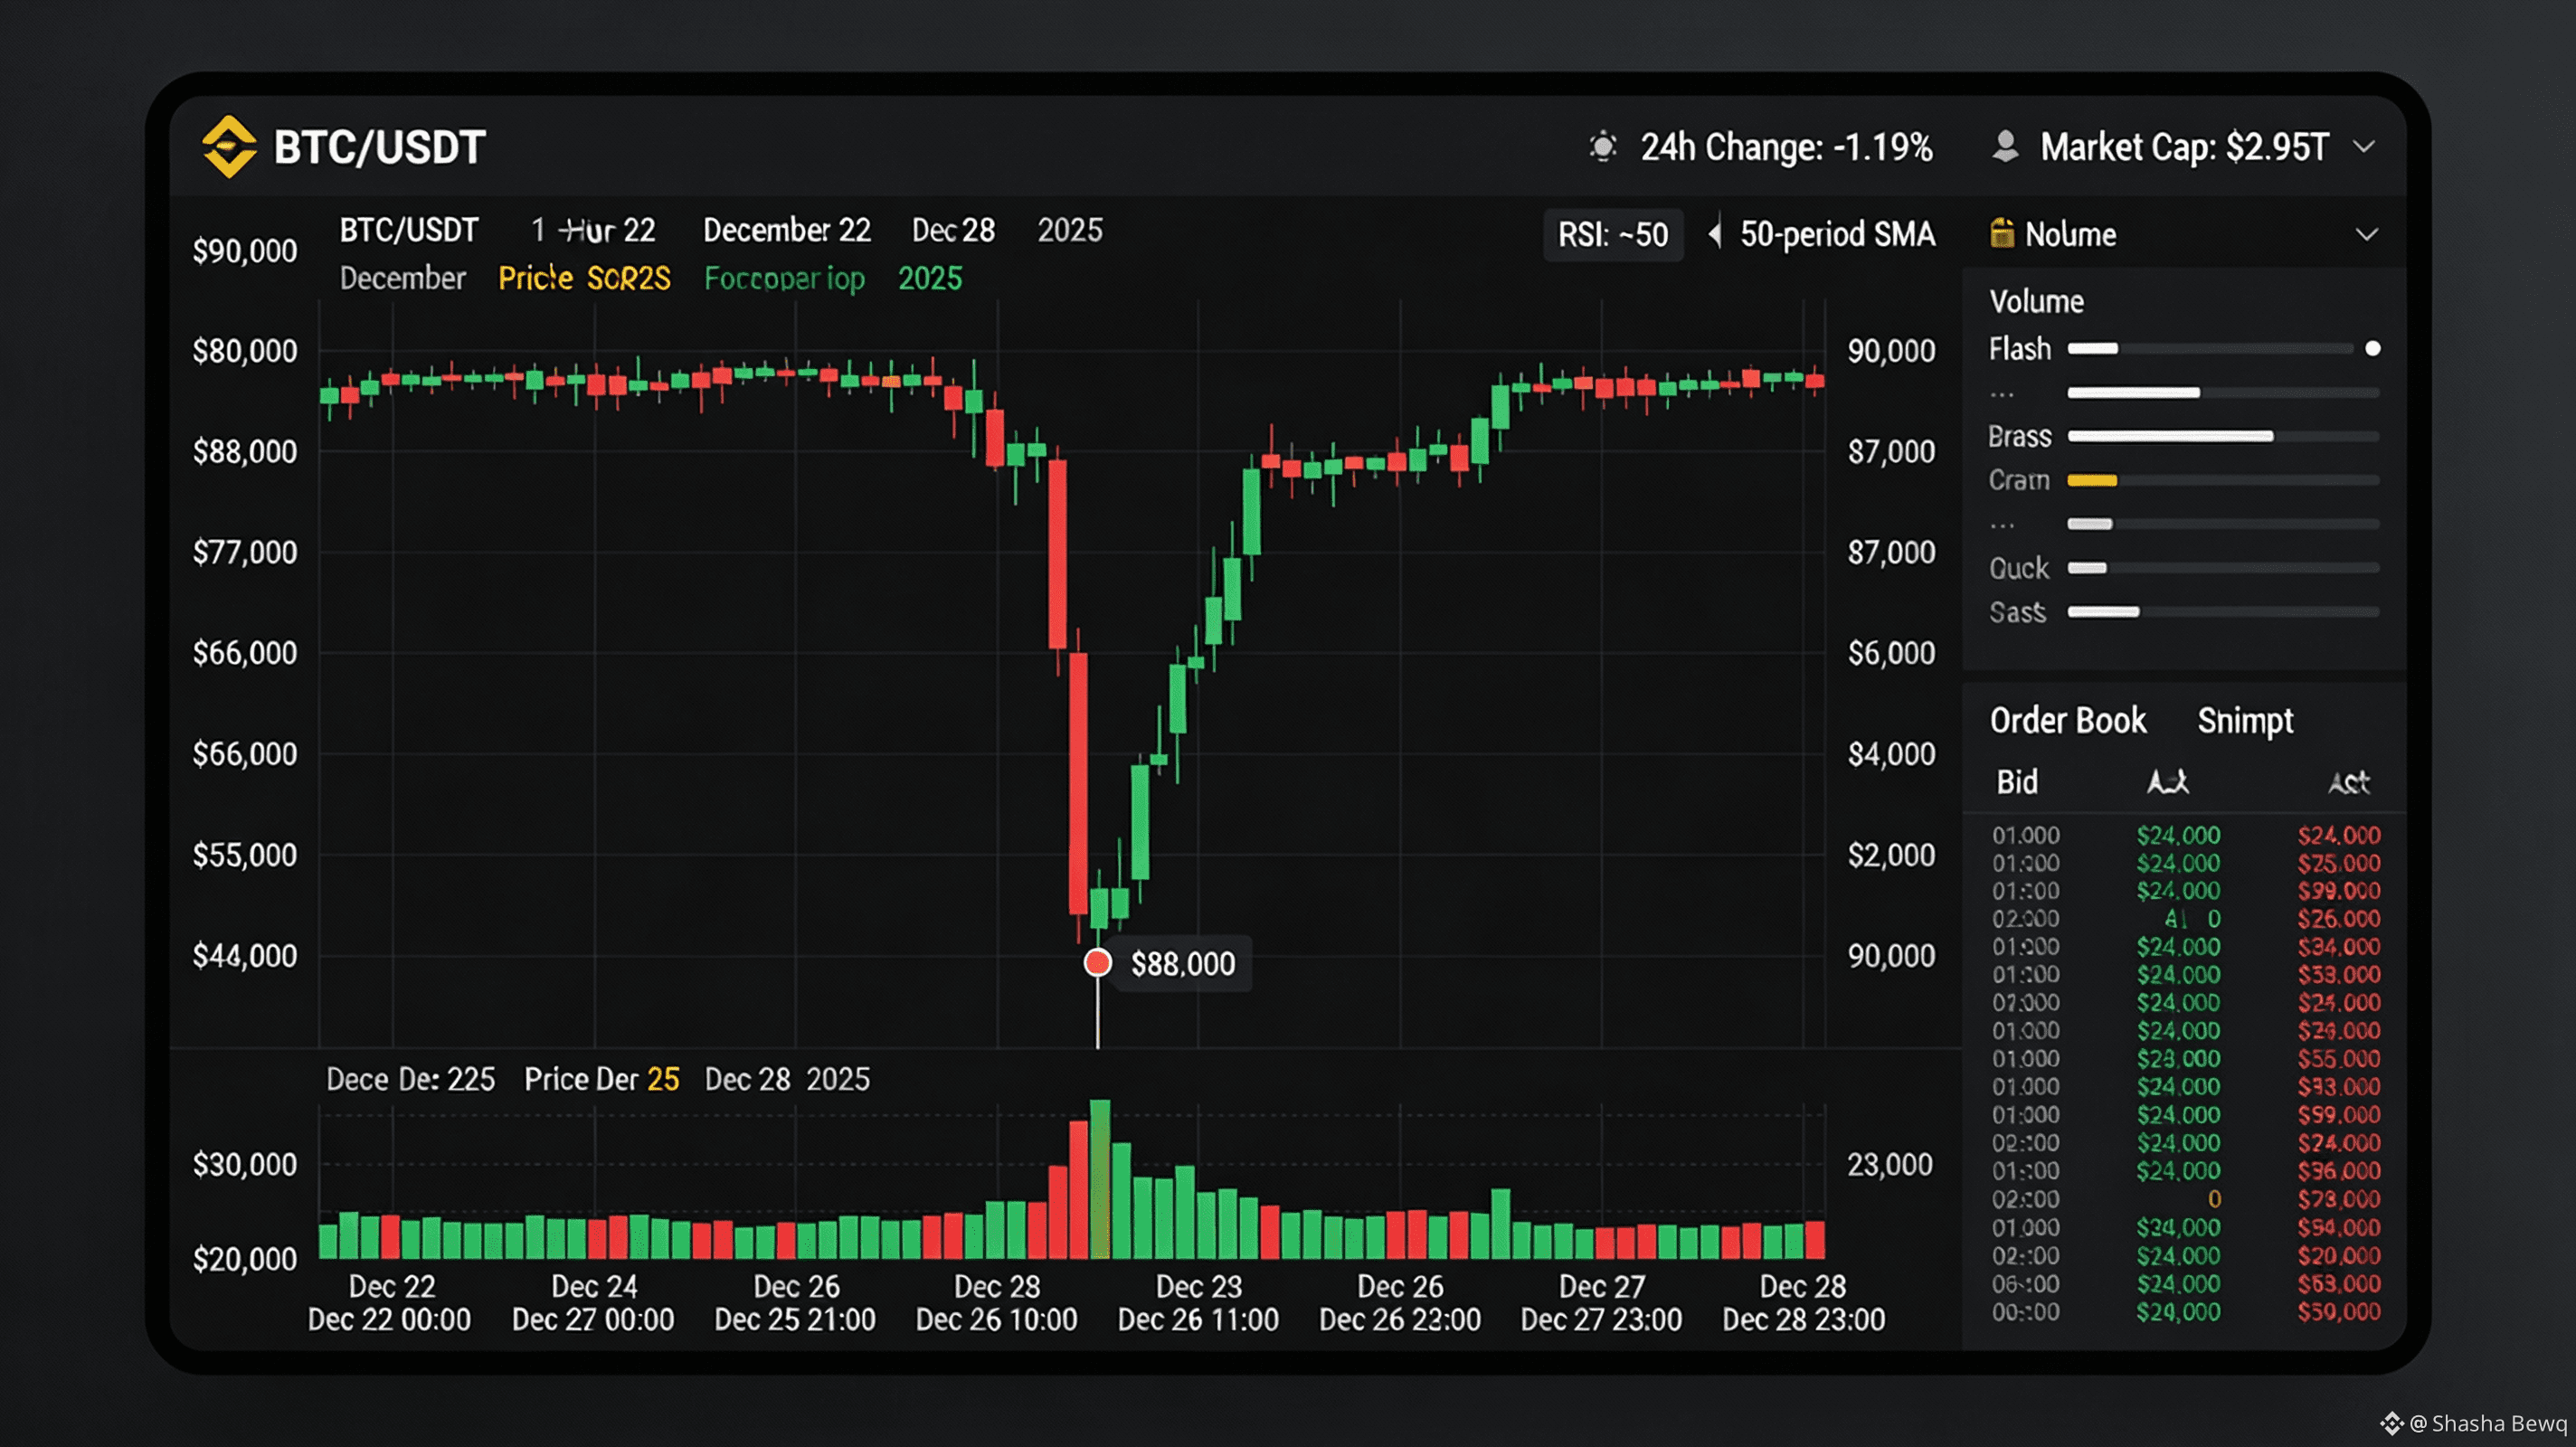Screen dimensions: 2576x1447
Task: Click the user icon beside Market Cap
Action: (2005, 146)
